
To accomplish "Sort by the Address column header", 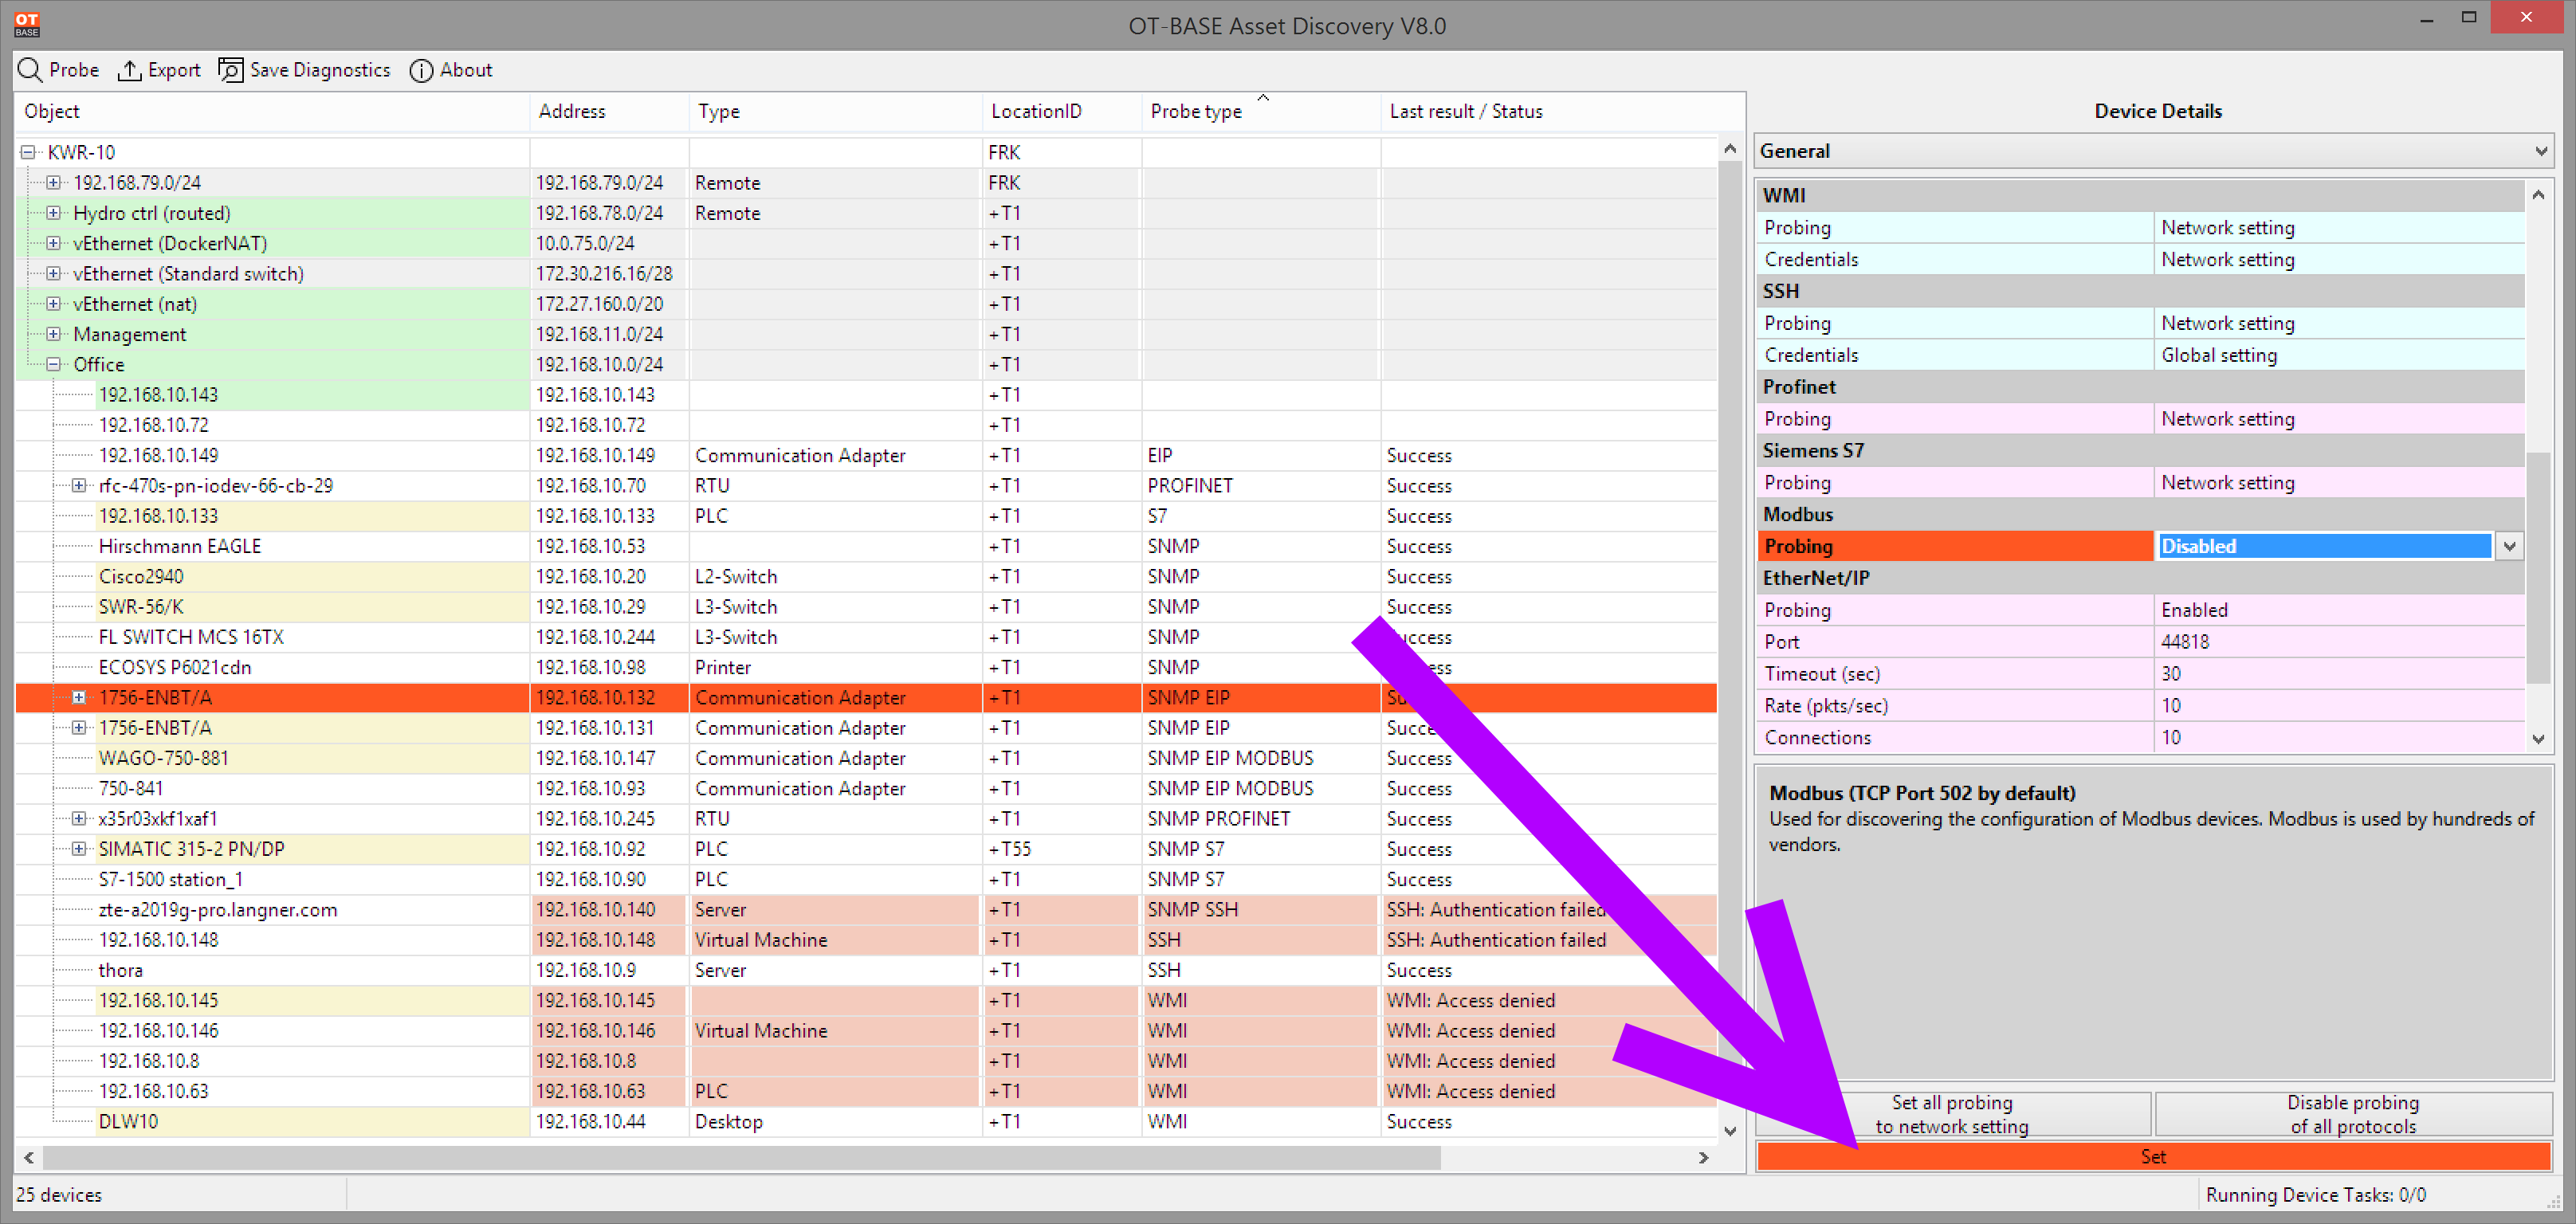I will tap(609, 111).
